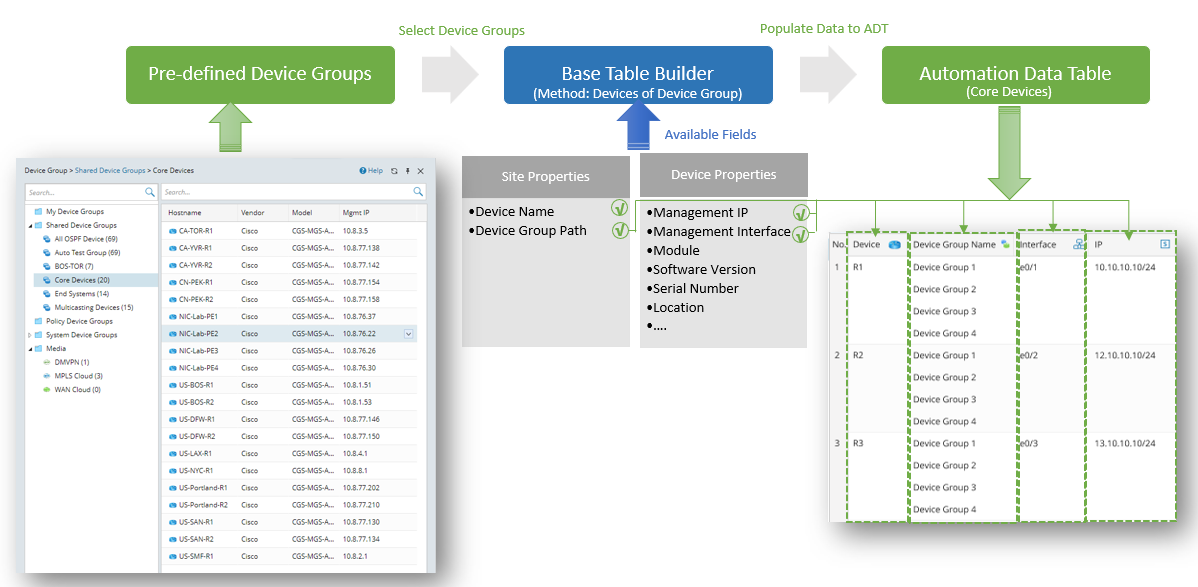This screenshot has width=1198, height=587.
Task: Click the interface icon in Interface column header
Action: 1078,244
